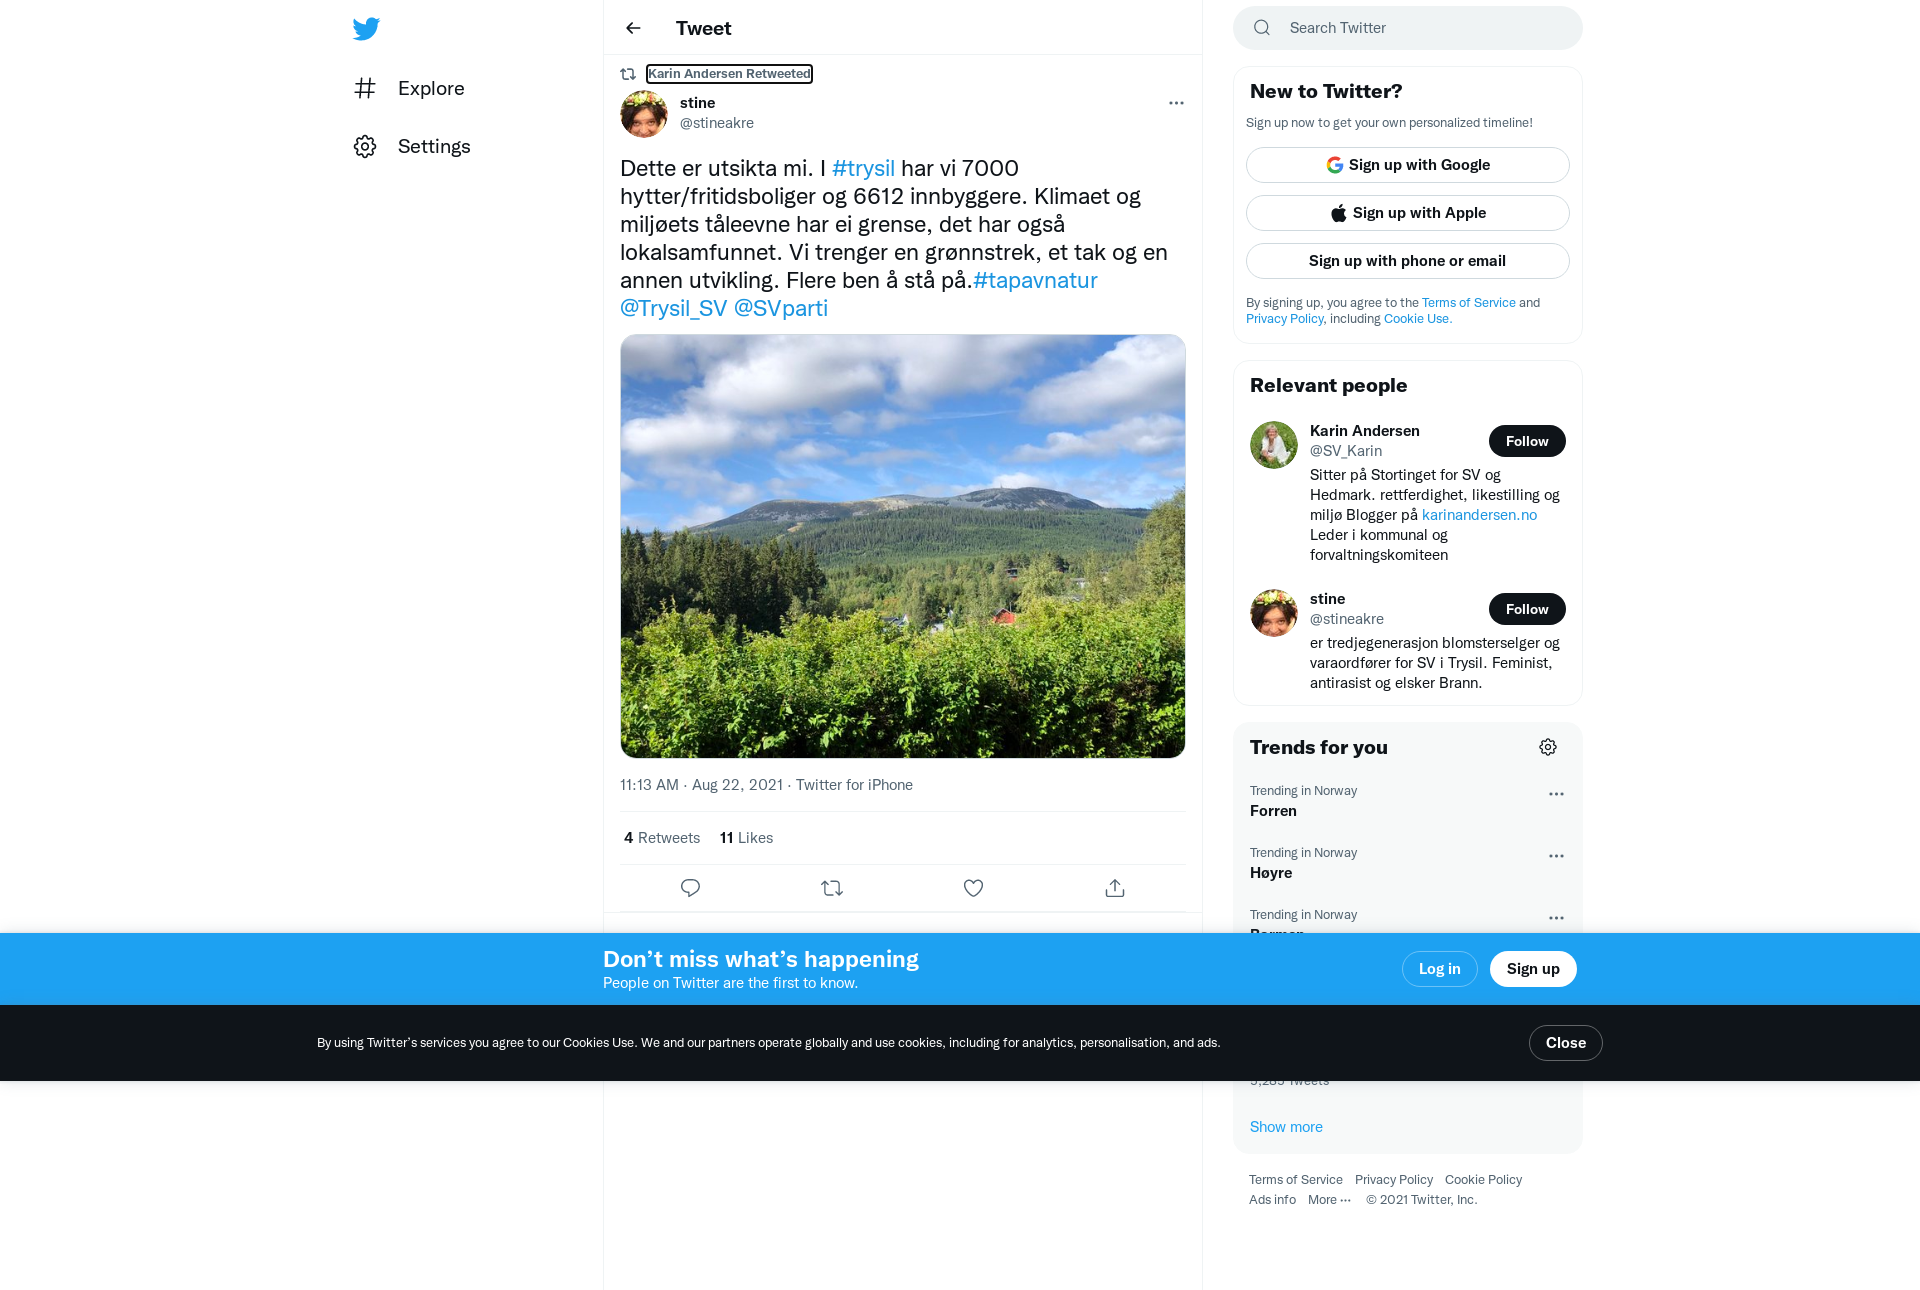This screenshot has height=1290, width=1920.
Task: Open the mountain landscape photo
Action: (903, 546)
